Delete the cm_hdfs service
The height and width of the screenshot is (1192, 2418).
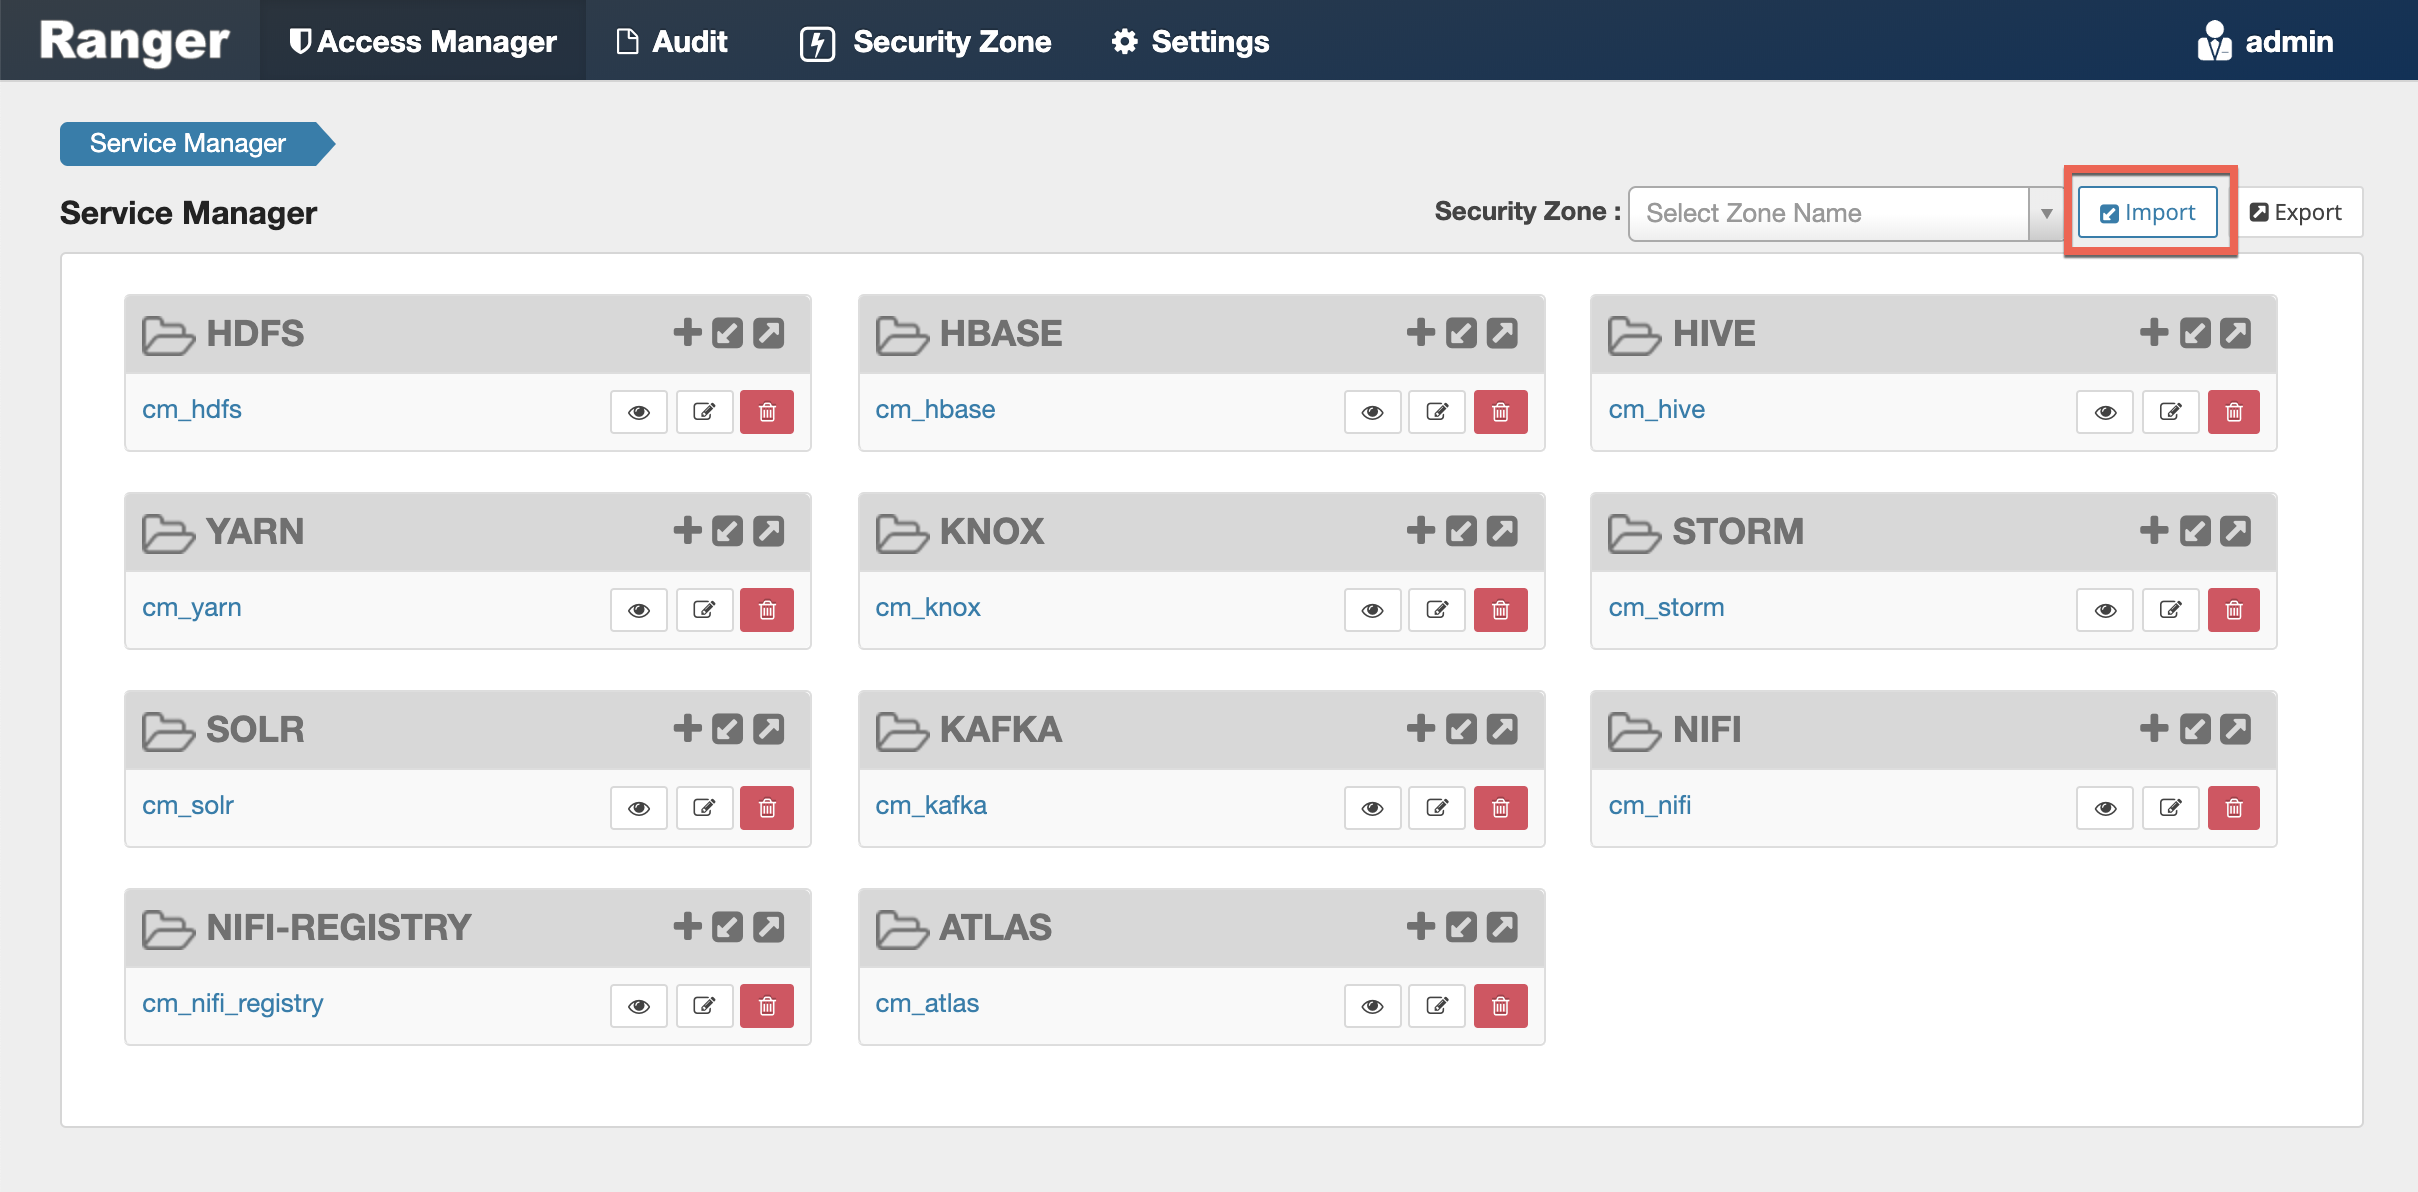click(x=767, y=412)
